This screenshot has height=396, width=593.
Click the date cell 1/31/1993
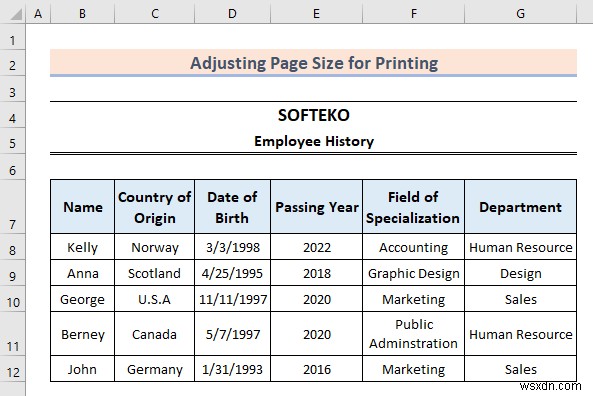(232, 369)
